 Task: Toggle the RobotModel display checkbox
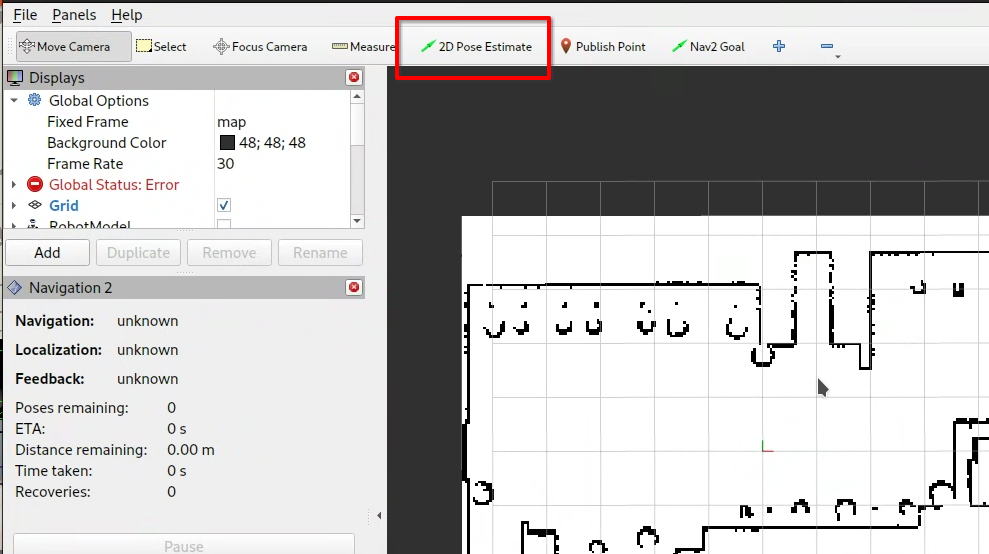click(x=224, y=224)
